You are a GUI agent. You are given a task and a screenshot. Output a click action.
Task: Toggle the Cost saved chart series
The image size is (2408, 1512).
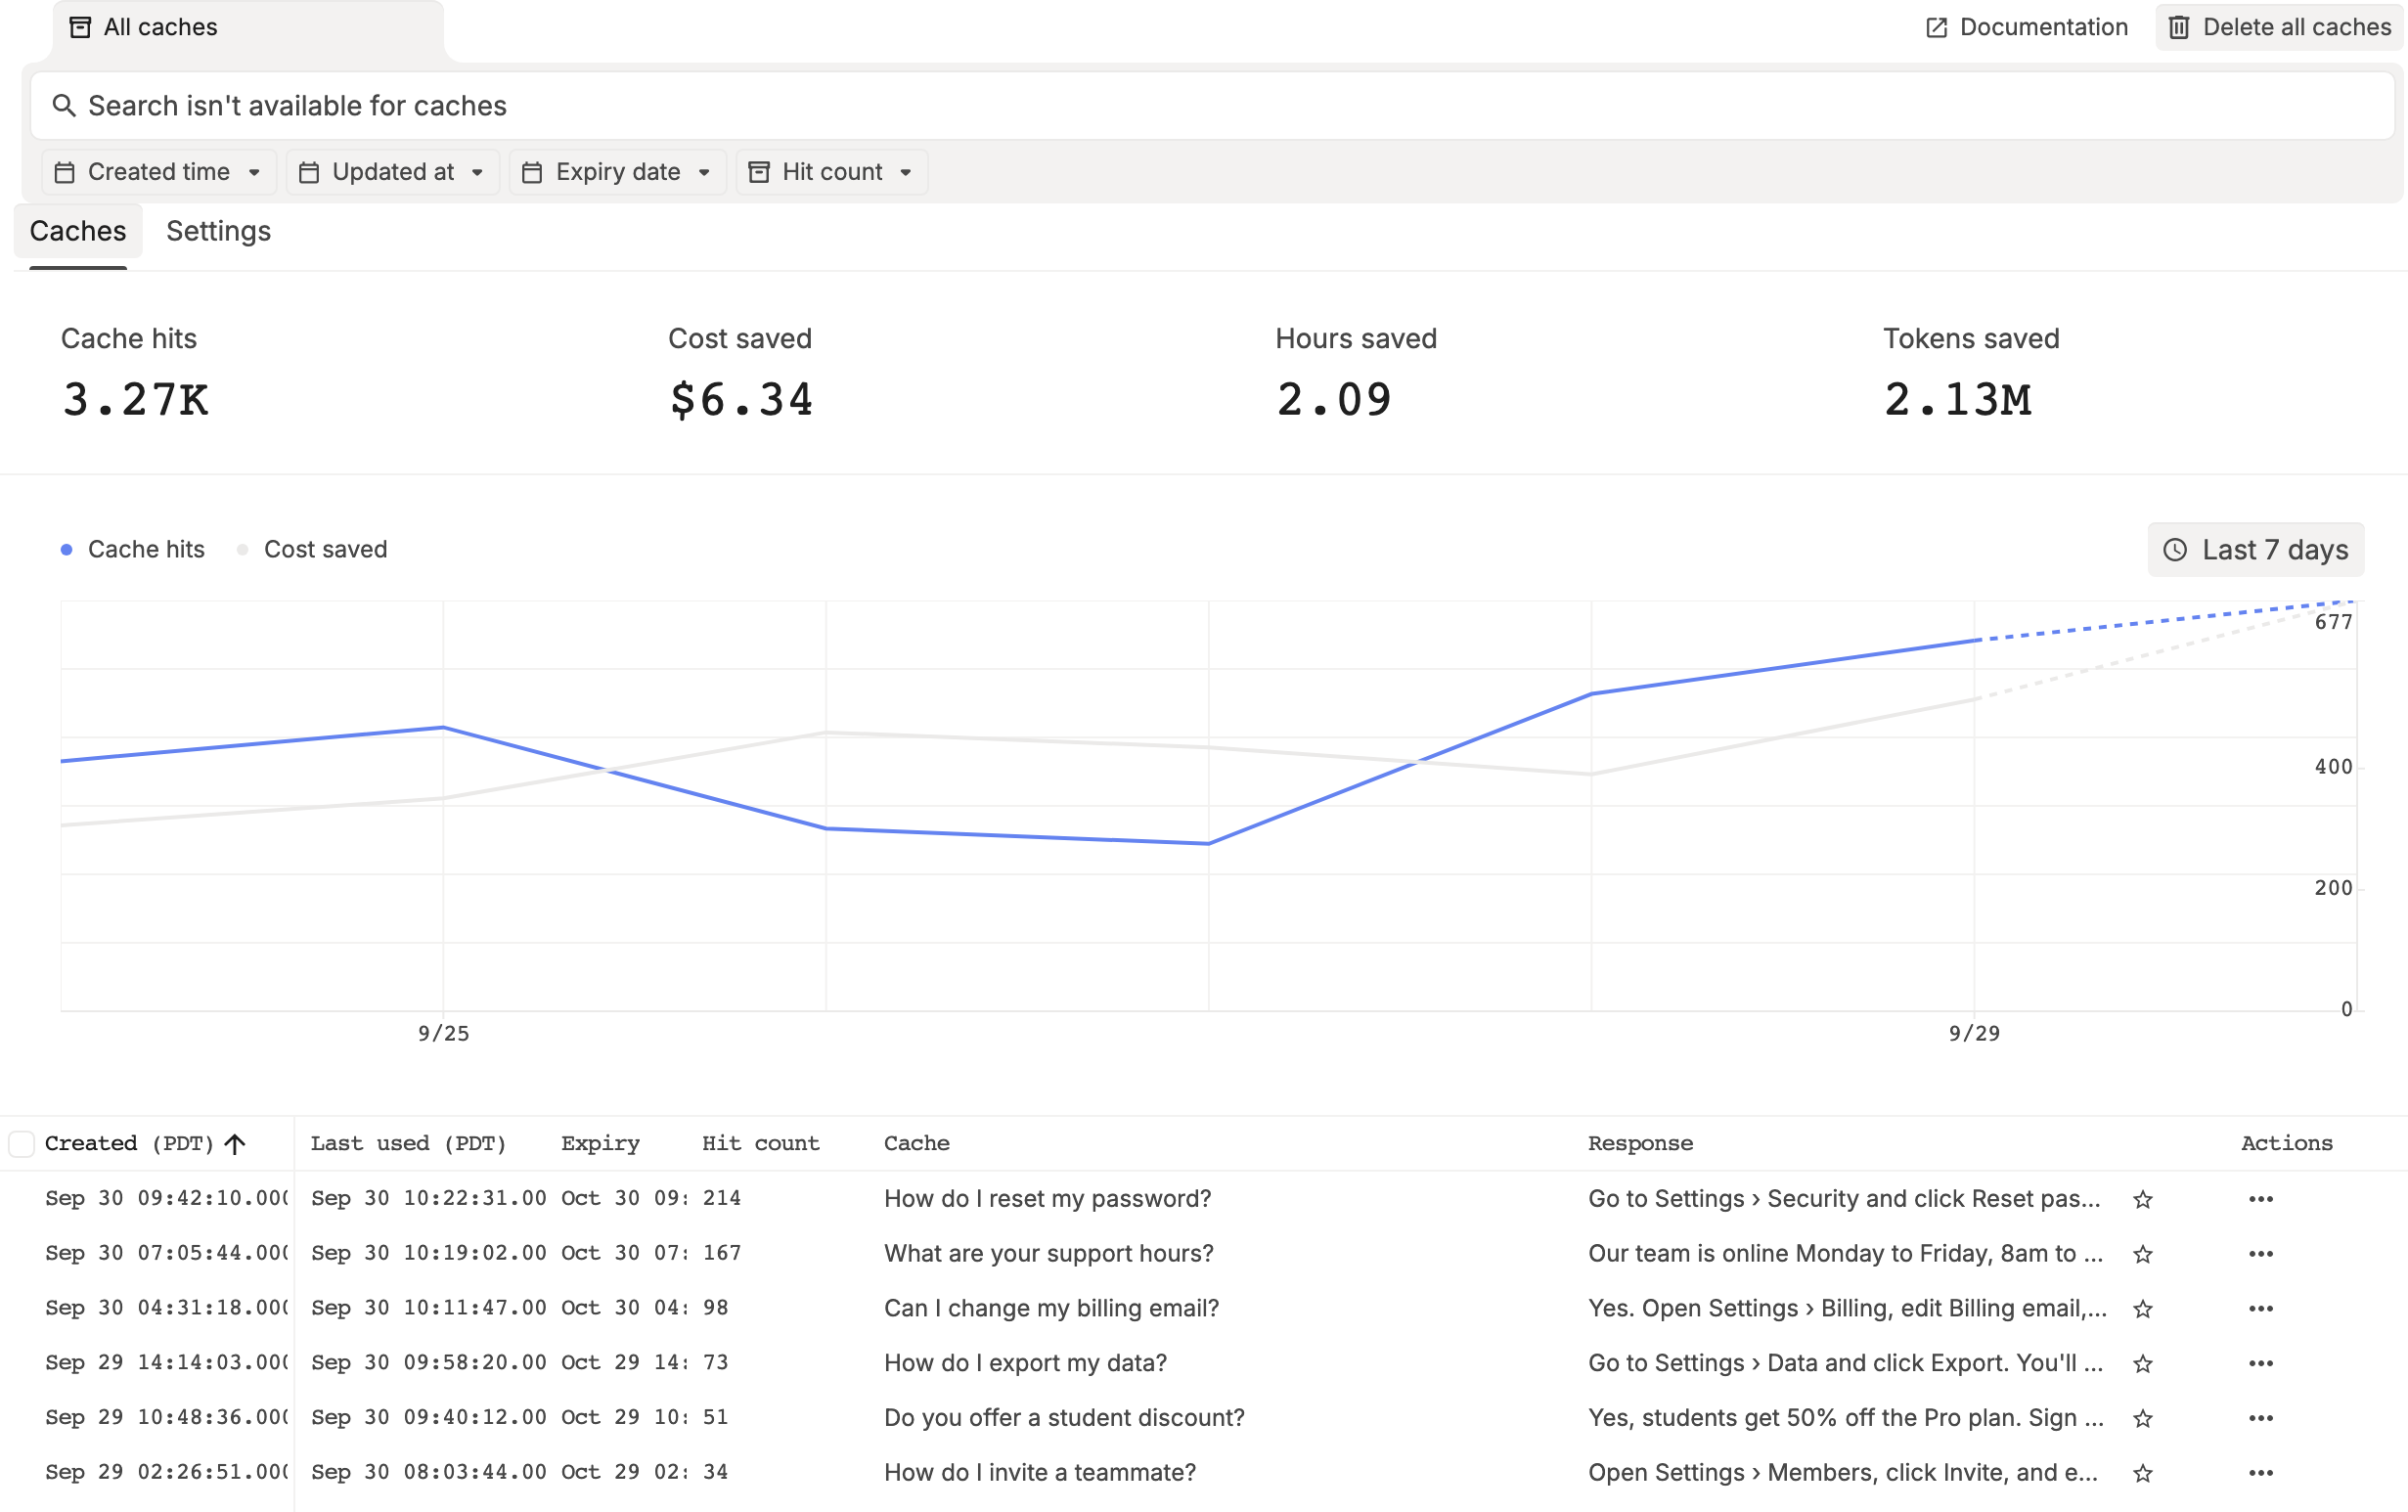click(x=312, y=549)
